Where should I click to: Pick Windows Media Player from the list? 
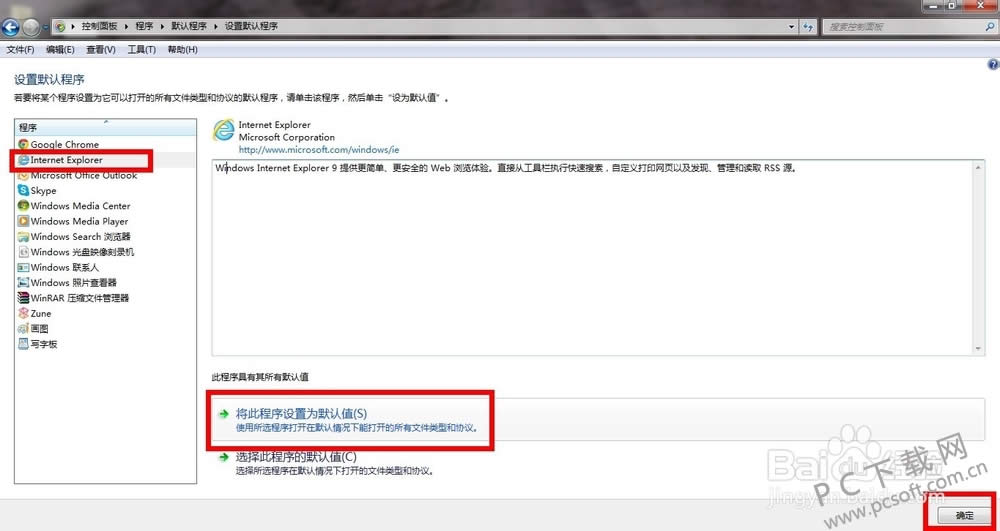[x=79, y=222]
